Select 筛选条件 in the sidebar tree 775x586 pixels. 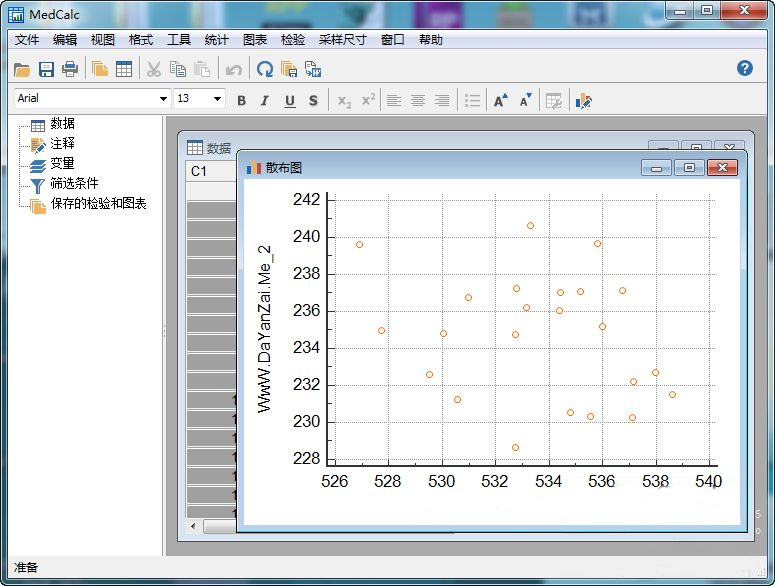click(x=74, y=184)
